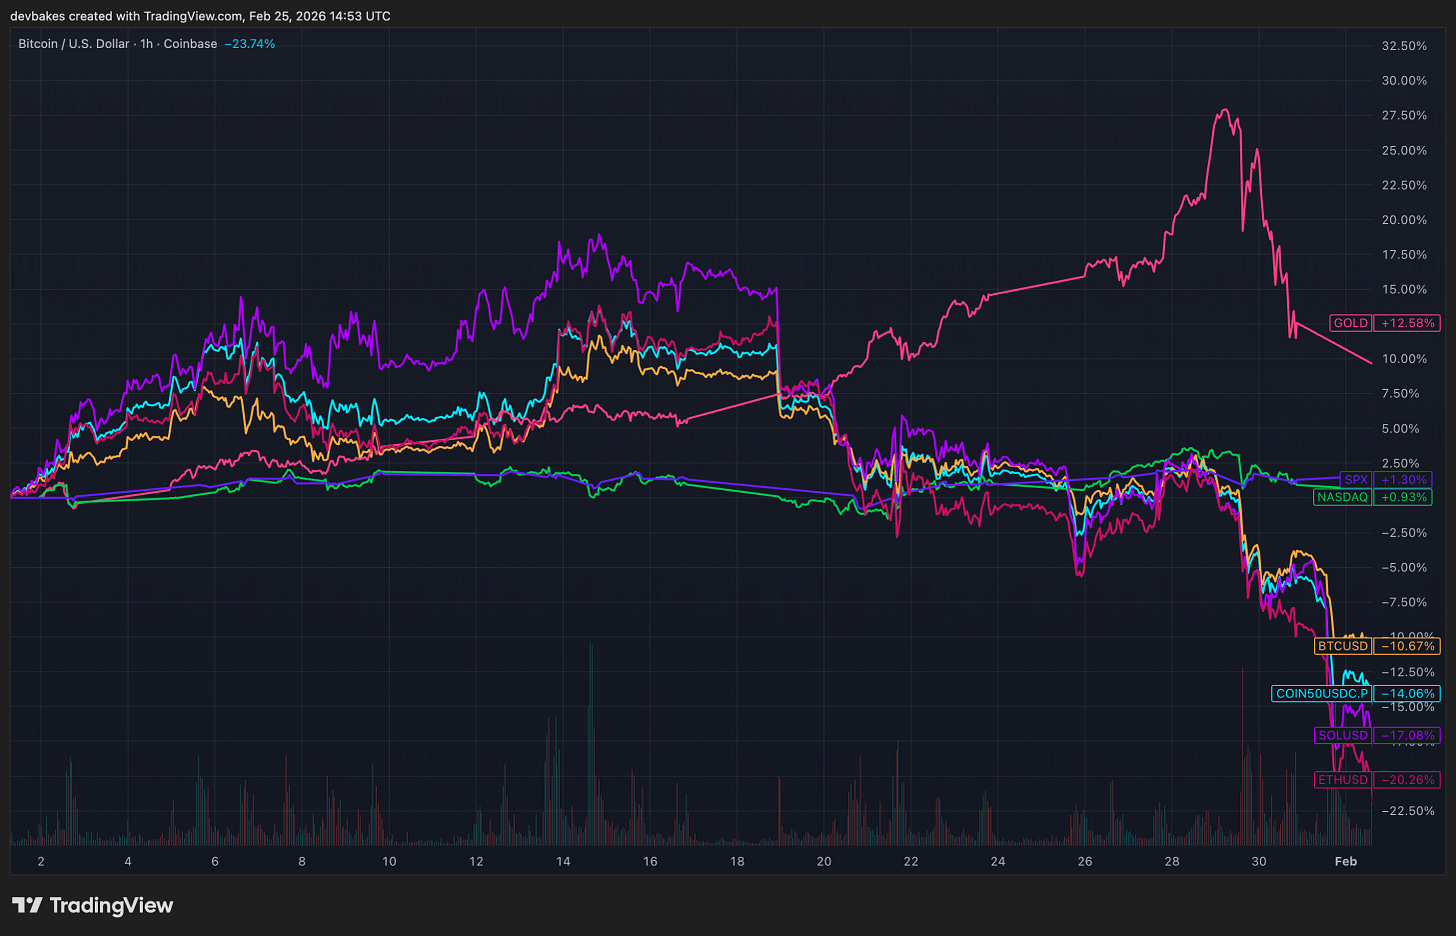
Task: Click date 16 on the time axis
Action: (650, 862)
